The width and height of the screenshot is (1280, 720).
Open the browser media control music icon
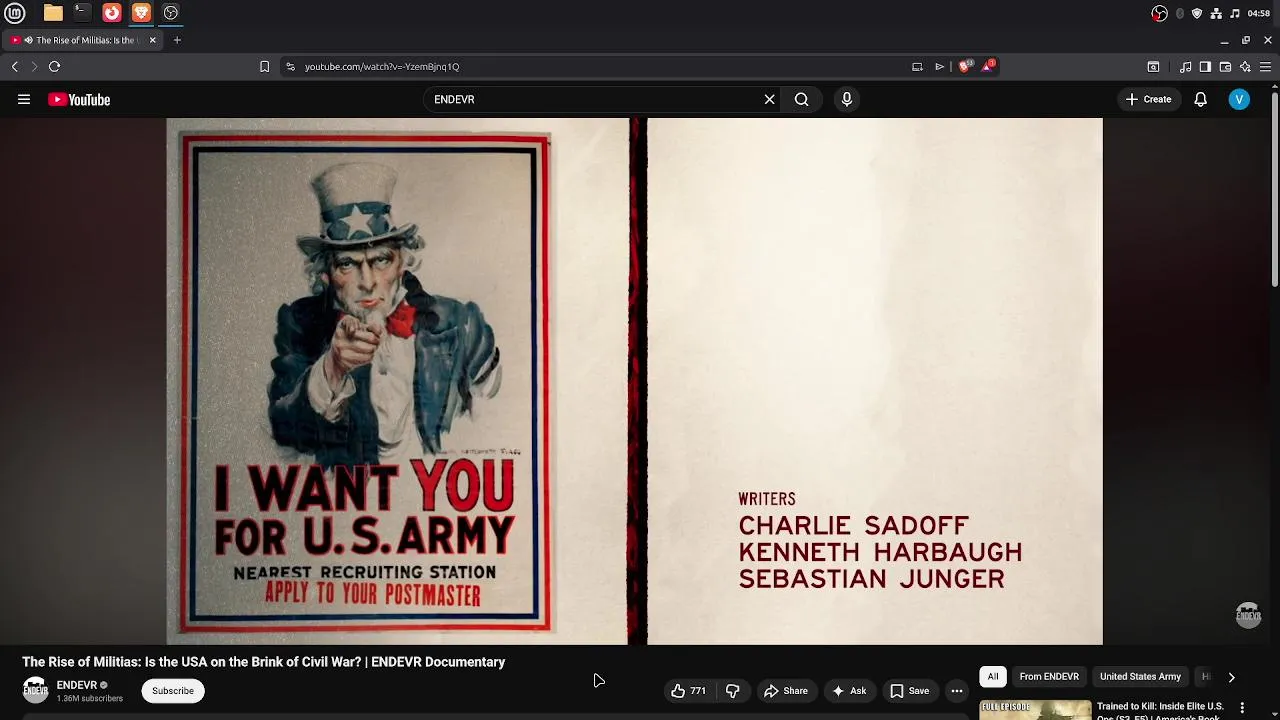(x=1185, y=67)
